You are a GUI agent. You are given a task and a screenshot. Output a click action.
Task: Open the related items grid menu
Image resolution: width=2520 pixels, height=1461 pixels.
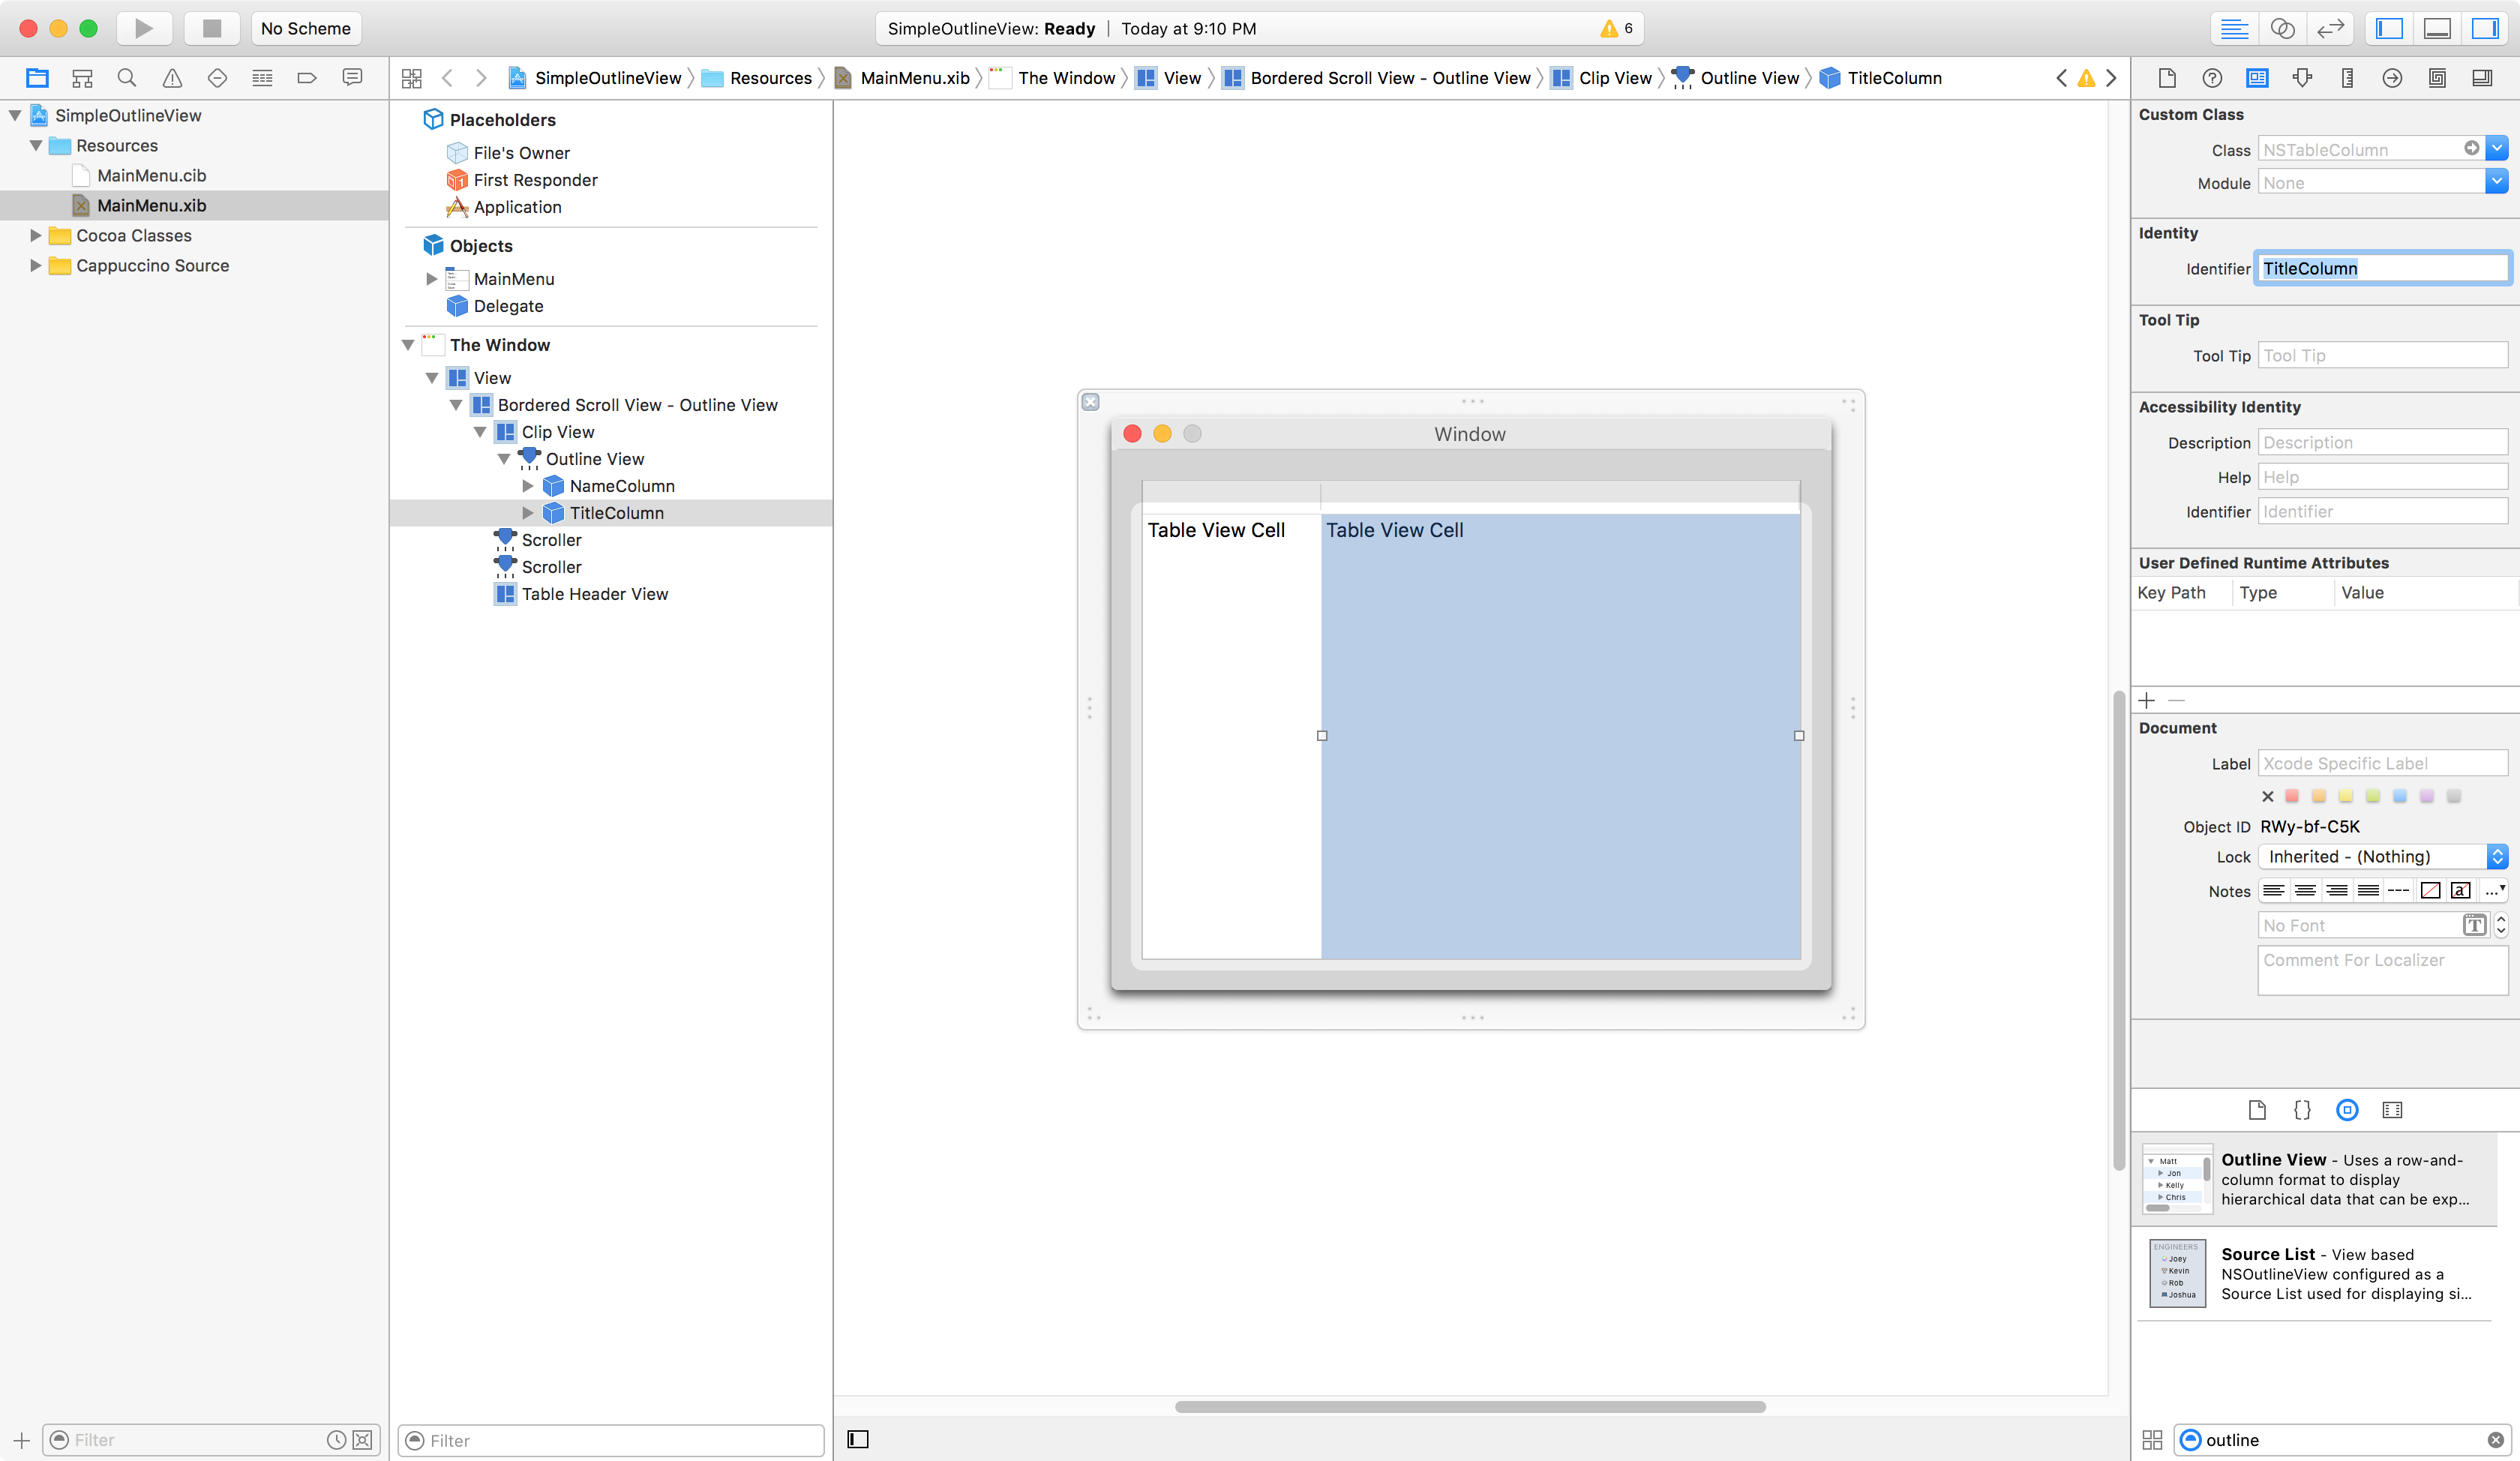pos(411,77)
